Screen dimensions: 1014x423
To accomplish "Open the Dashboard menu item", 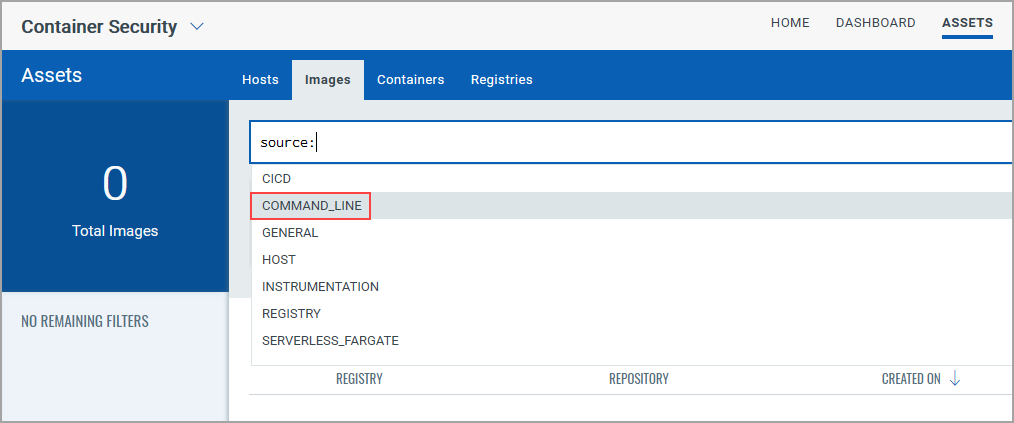I will (875, 23).
